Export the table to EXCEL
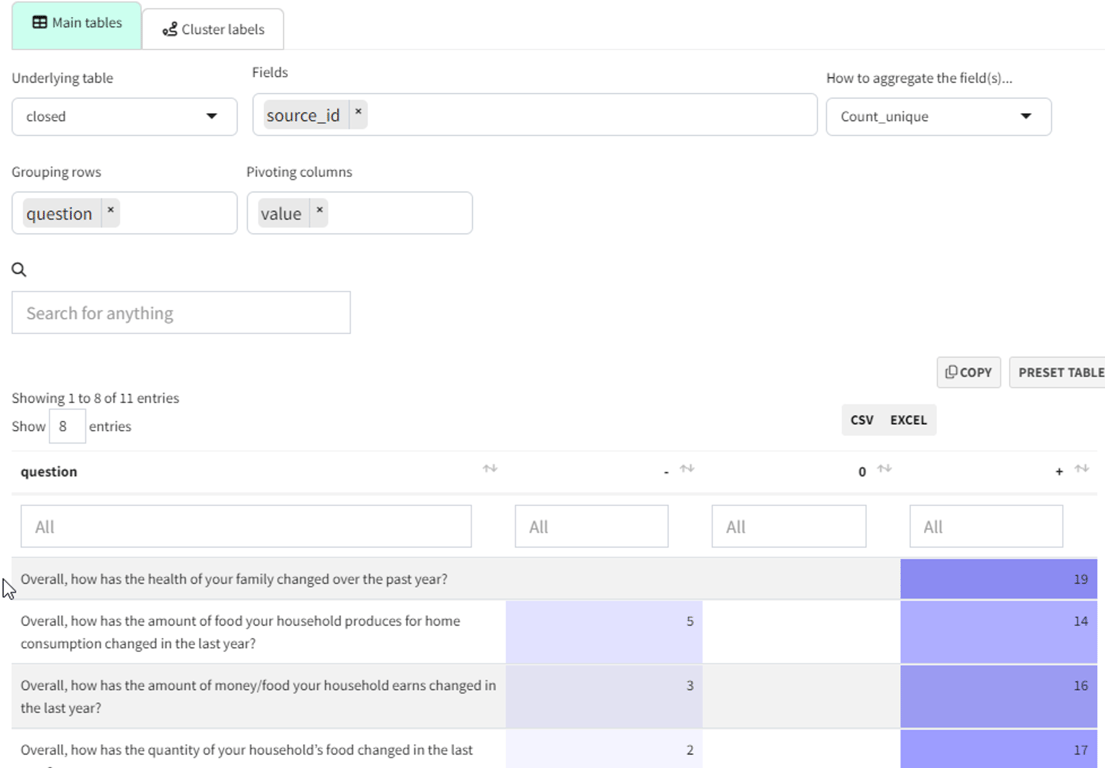 click(908, 420)
